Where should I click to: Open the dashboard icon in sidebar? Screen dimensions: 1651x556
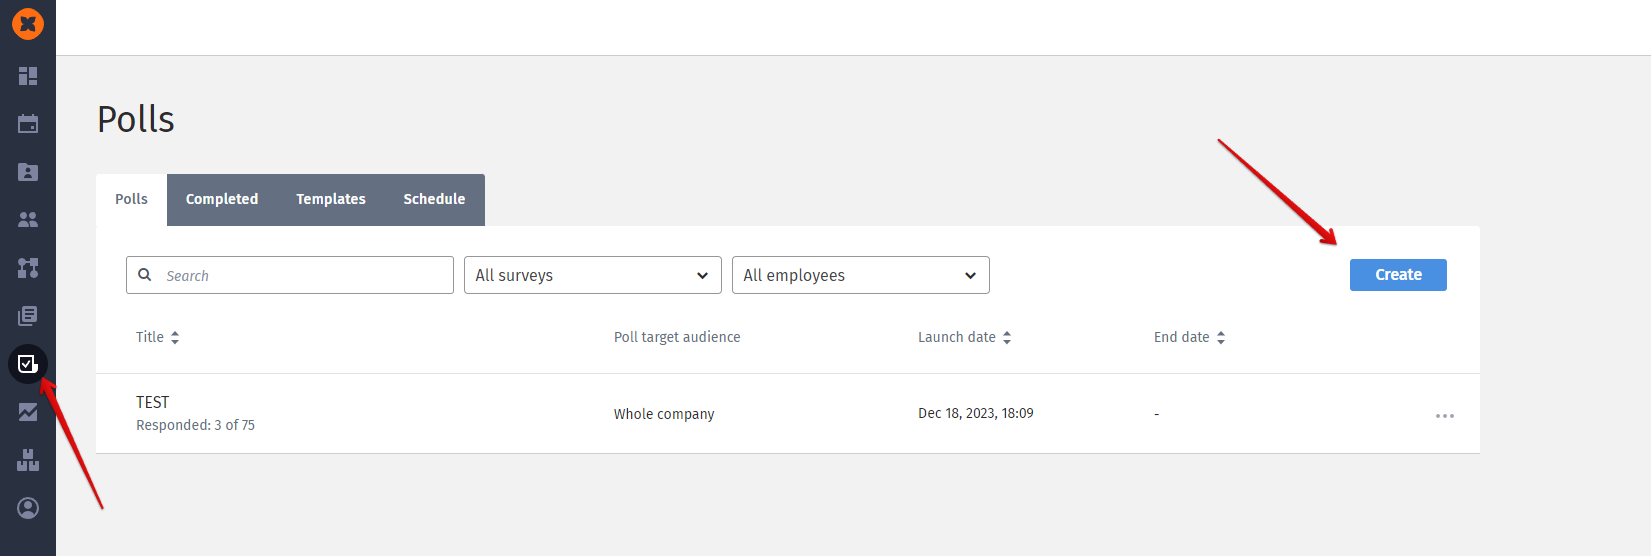tap(28, 76)
